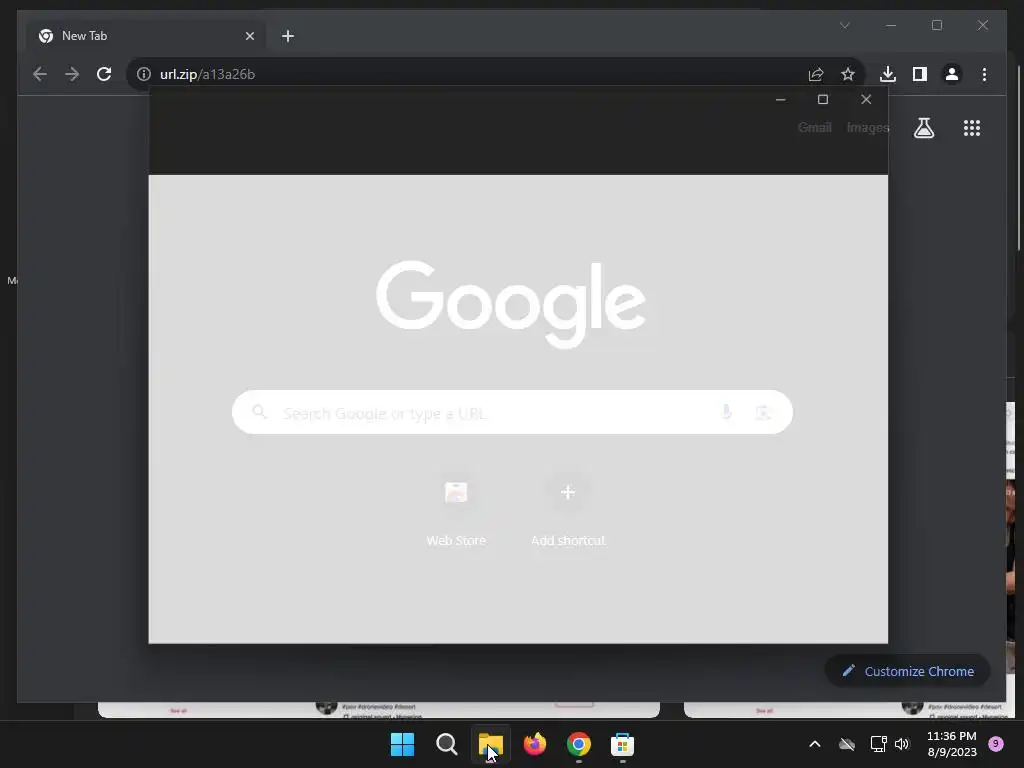
Task: Open File Explorer from the taskbar
Action: click(x=490, y=744)
